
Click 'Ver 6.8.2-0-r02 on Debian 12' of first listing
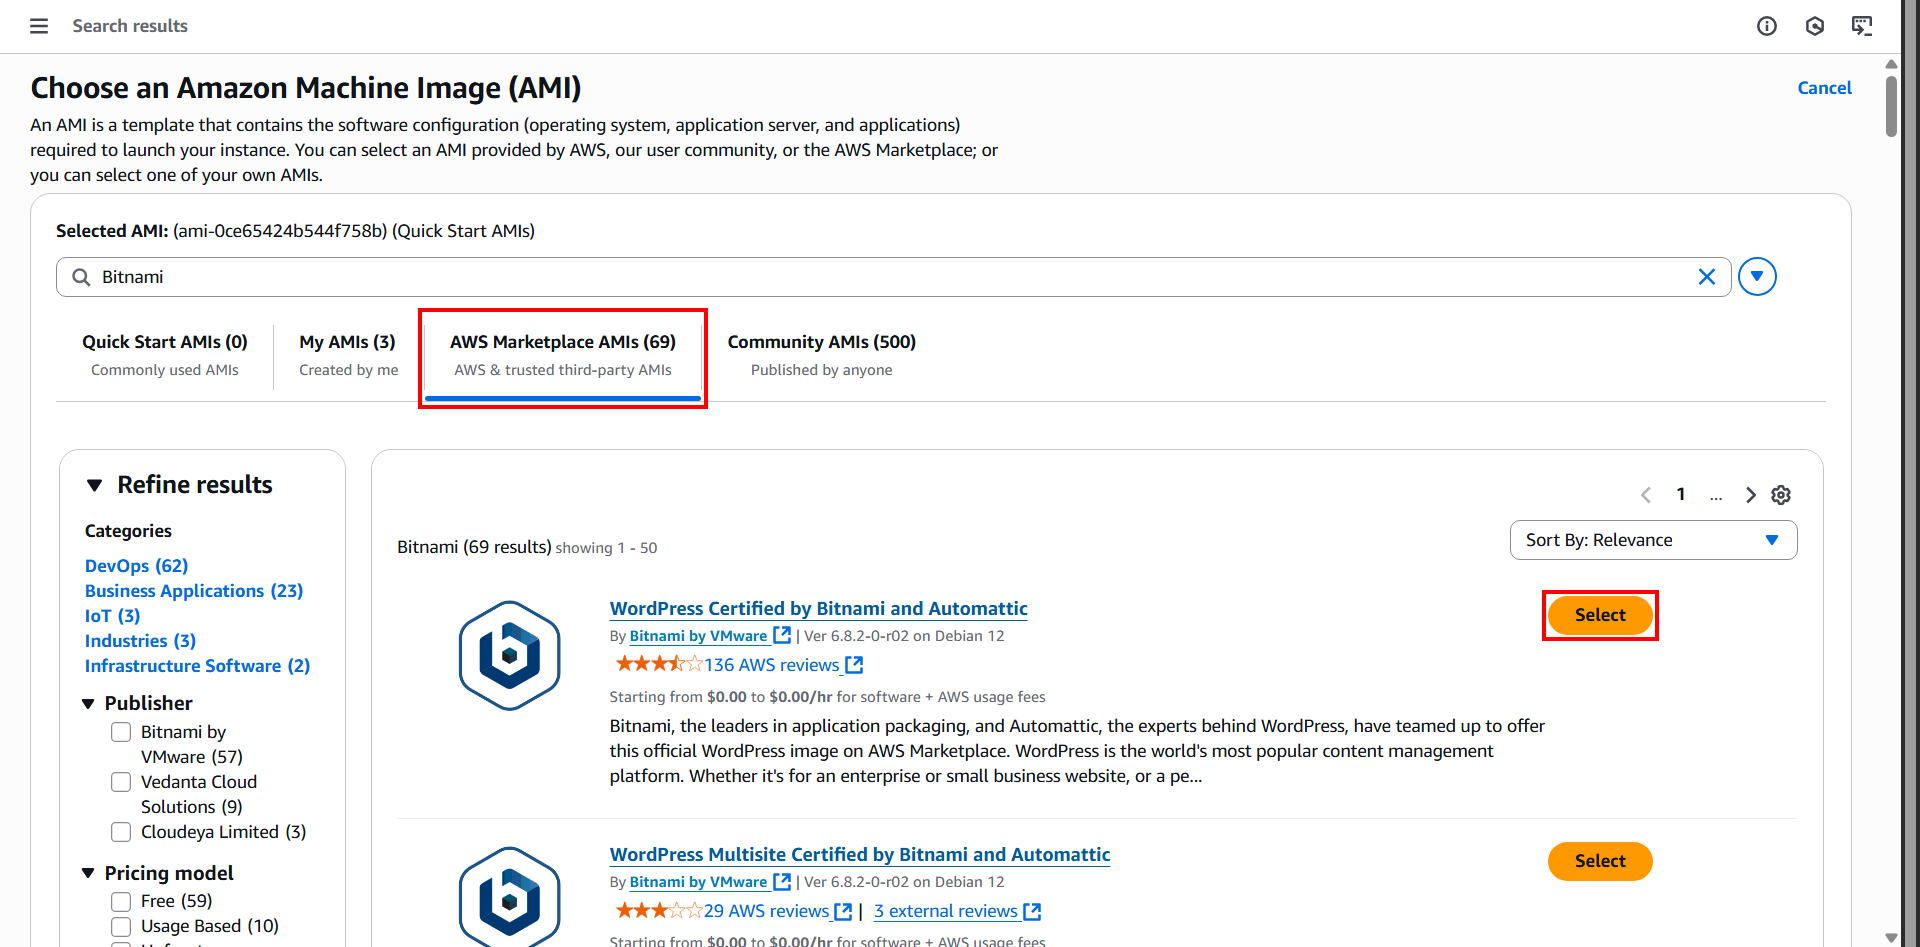pos(904,636)
